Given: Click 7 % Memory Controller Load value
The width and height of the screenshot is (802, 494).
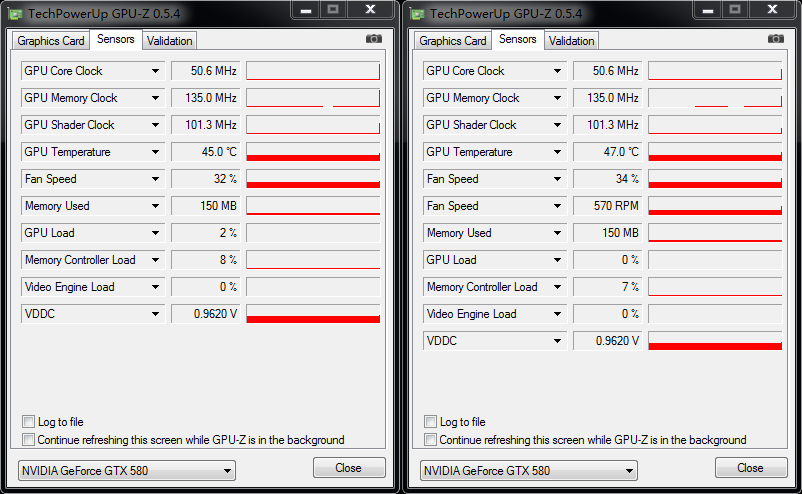Looking at the screenshot, I should coord(608,287).
